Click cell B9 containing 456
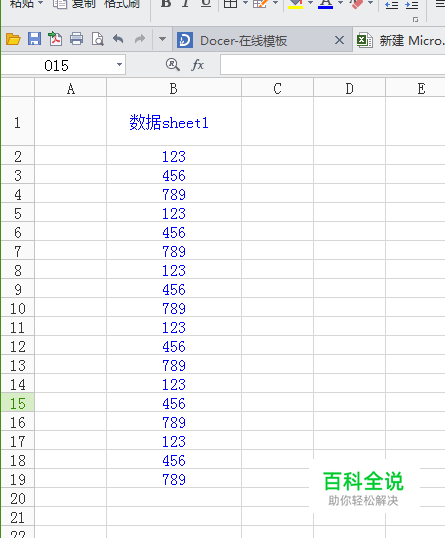Viewport: 445px width, 538px height. [x=174, y=289]
